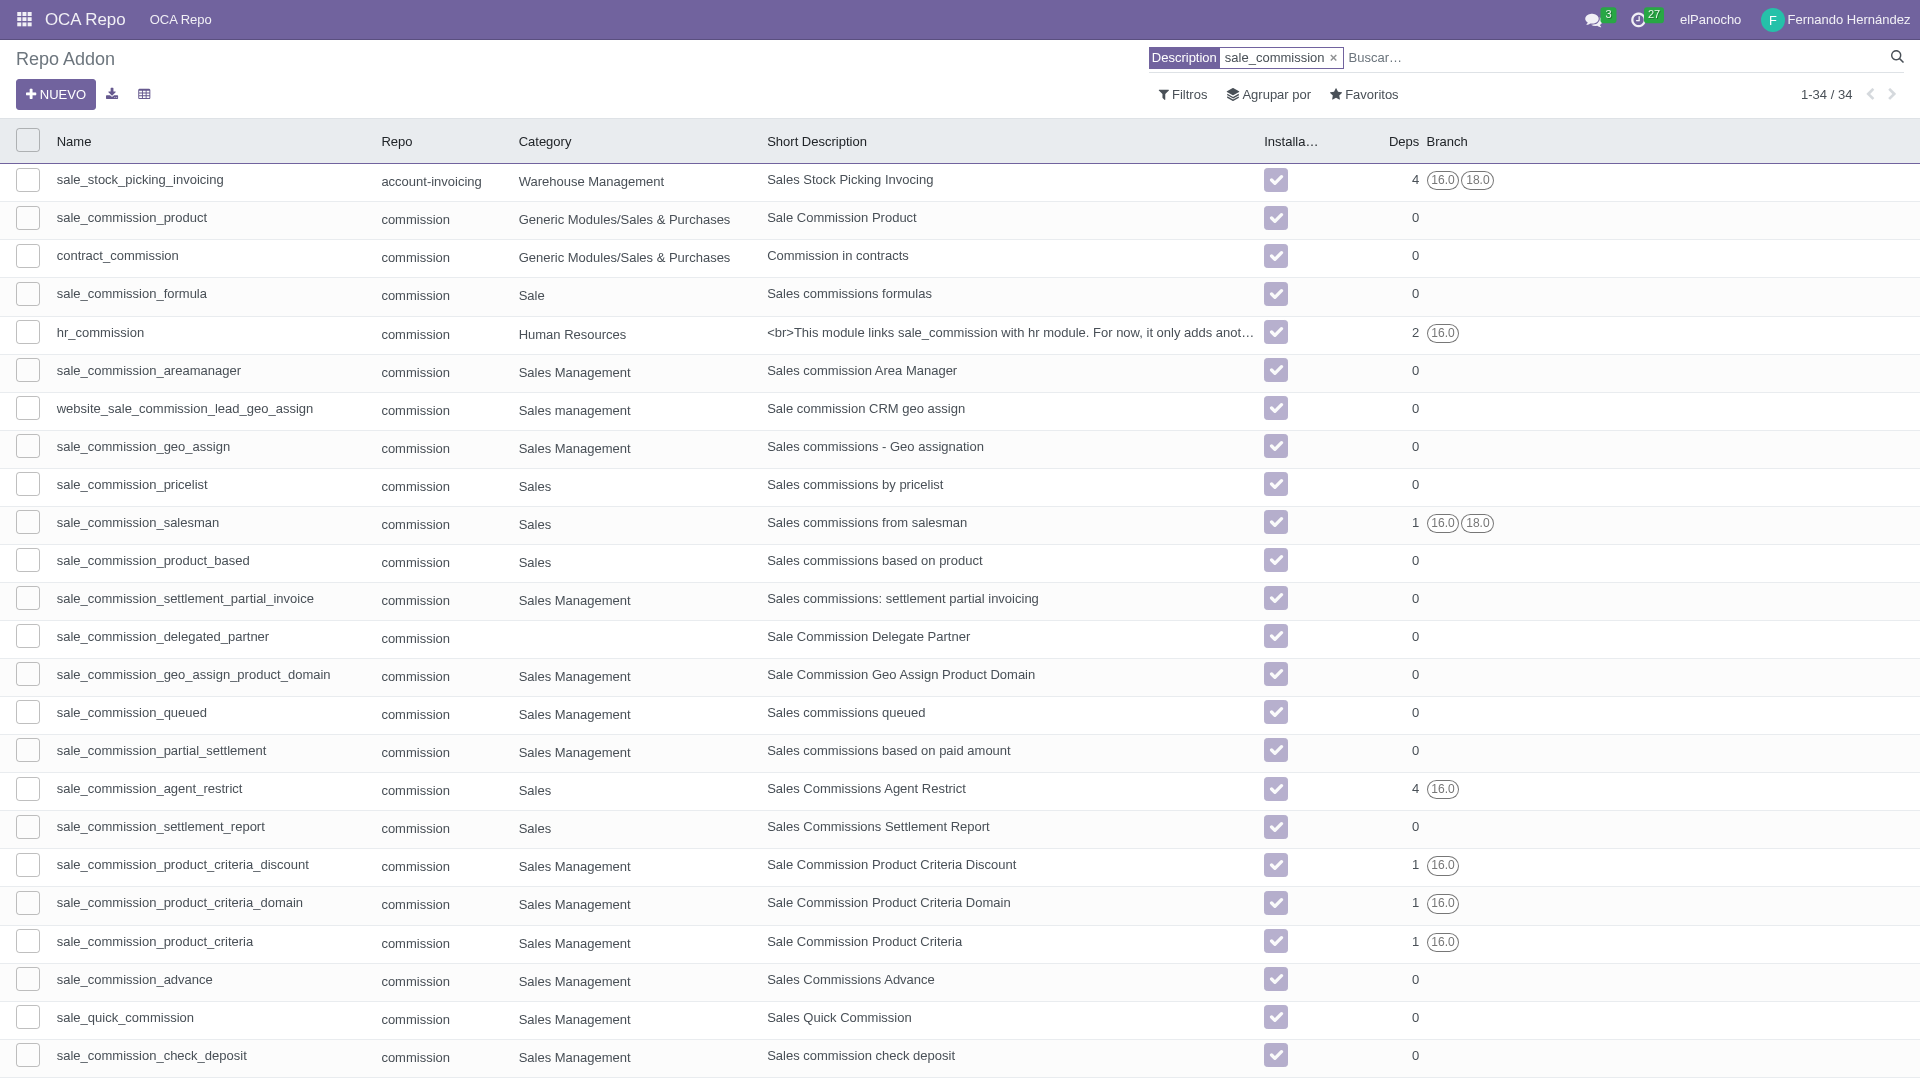Screen dimensions: 1920x1080
Task: Open the activities clock icon
Action: point(1638,20)
